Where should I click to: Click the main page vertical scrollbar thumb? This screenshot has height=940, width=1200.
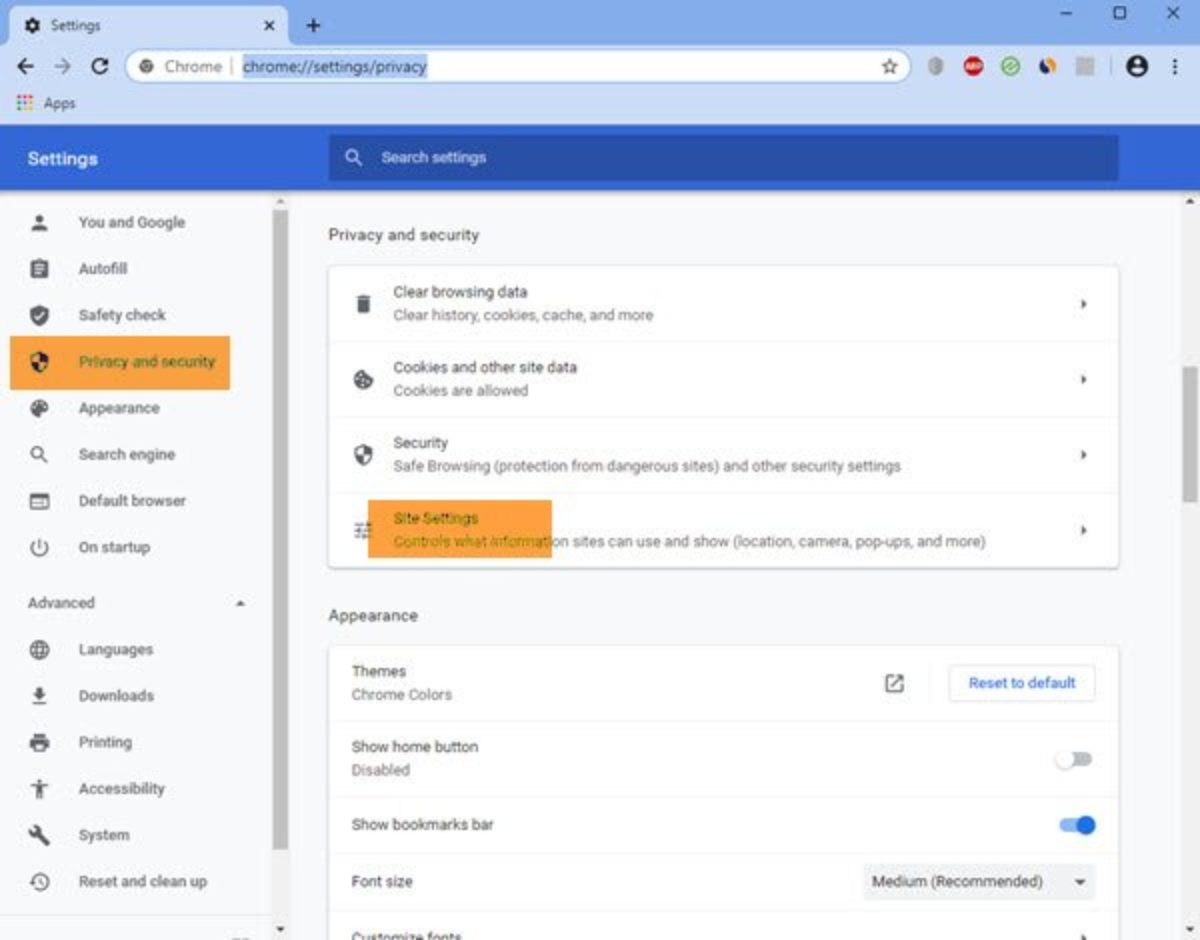coord(1190,432)
